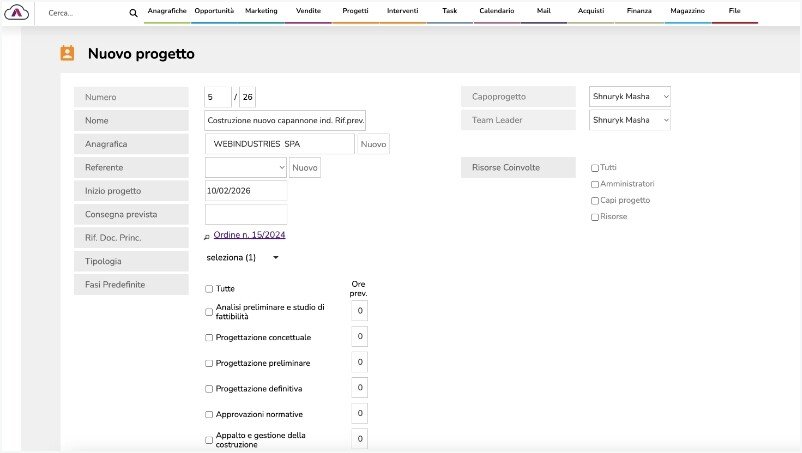The height and width of the screenshot is (453, 802).
Task: Expand the Tipologia seleziona (1) dropdown
Action: click(241, 257)
